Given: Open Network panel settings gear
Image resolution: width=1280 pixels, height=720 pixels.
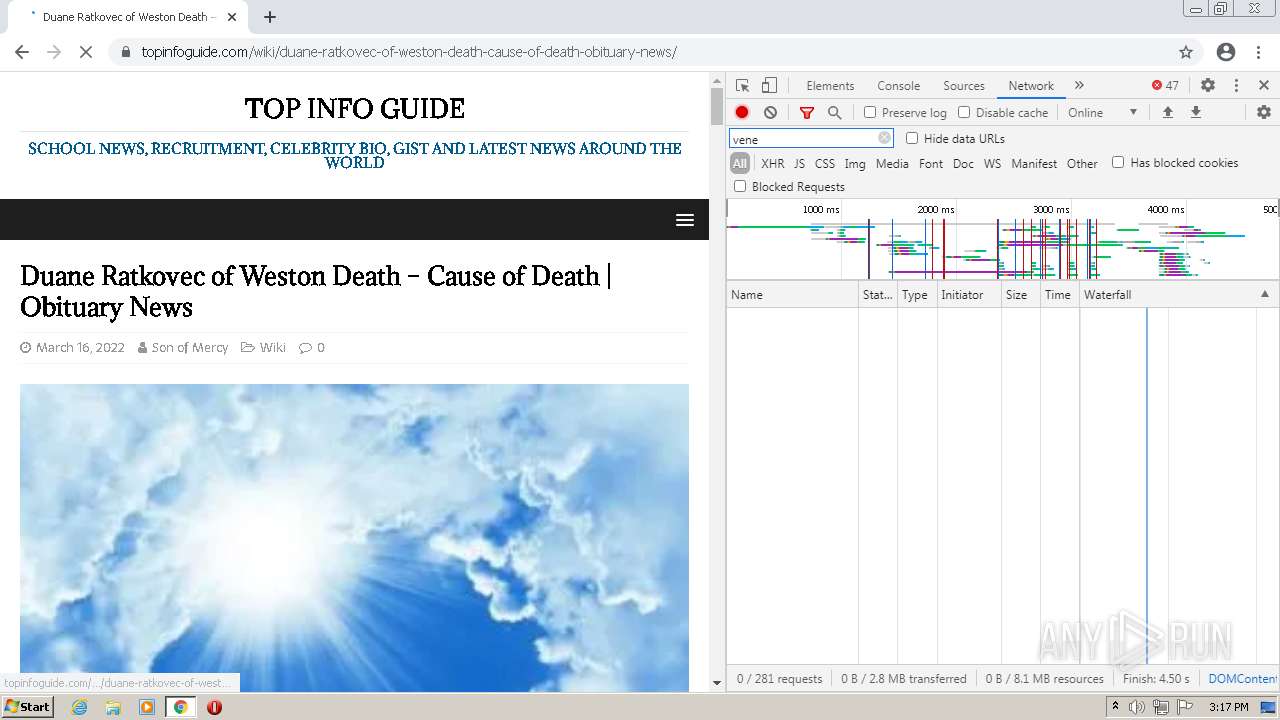Looking at the screenshot, I should click(x=1264, y=113).
